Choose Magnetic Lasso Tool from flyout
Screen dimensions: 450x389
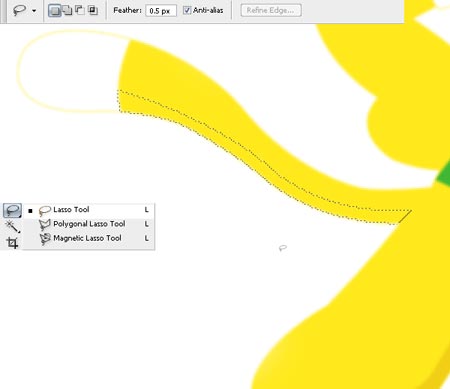click(89, 238)
